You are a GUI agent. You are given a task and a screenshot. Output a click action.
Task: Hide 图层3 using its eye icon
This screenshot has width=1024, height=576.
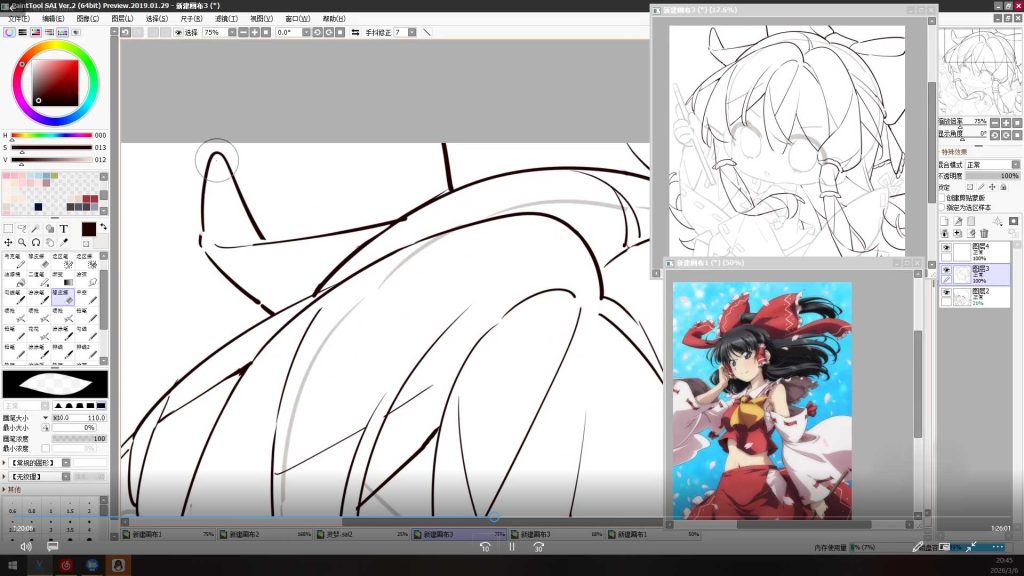tap(946, 270)
